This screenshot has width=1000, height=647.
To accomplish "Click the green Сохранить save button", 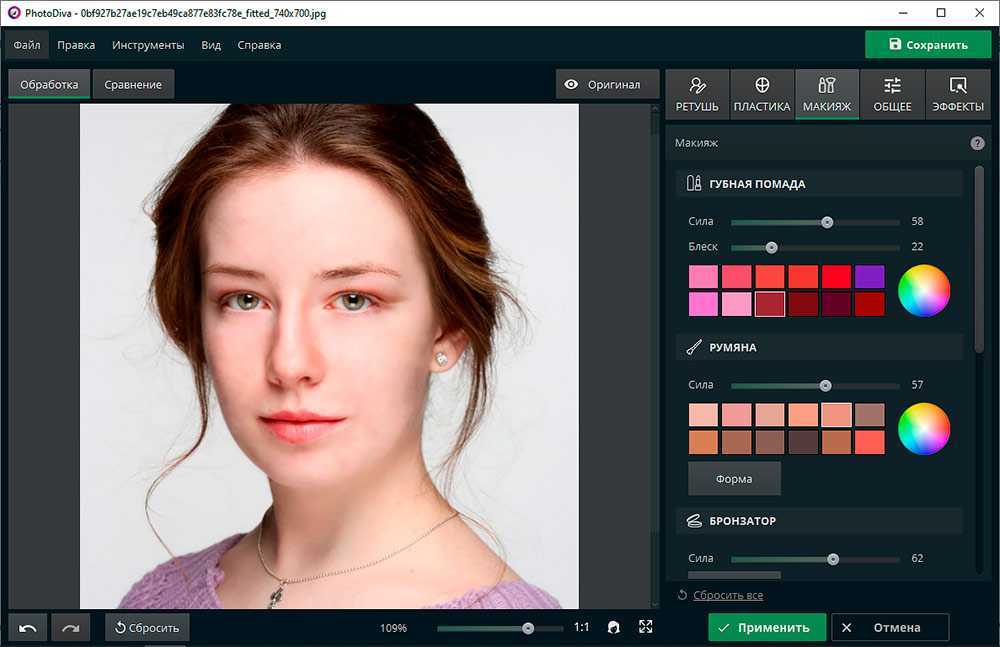I will click(x=928, y=45).
